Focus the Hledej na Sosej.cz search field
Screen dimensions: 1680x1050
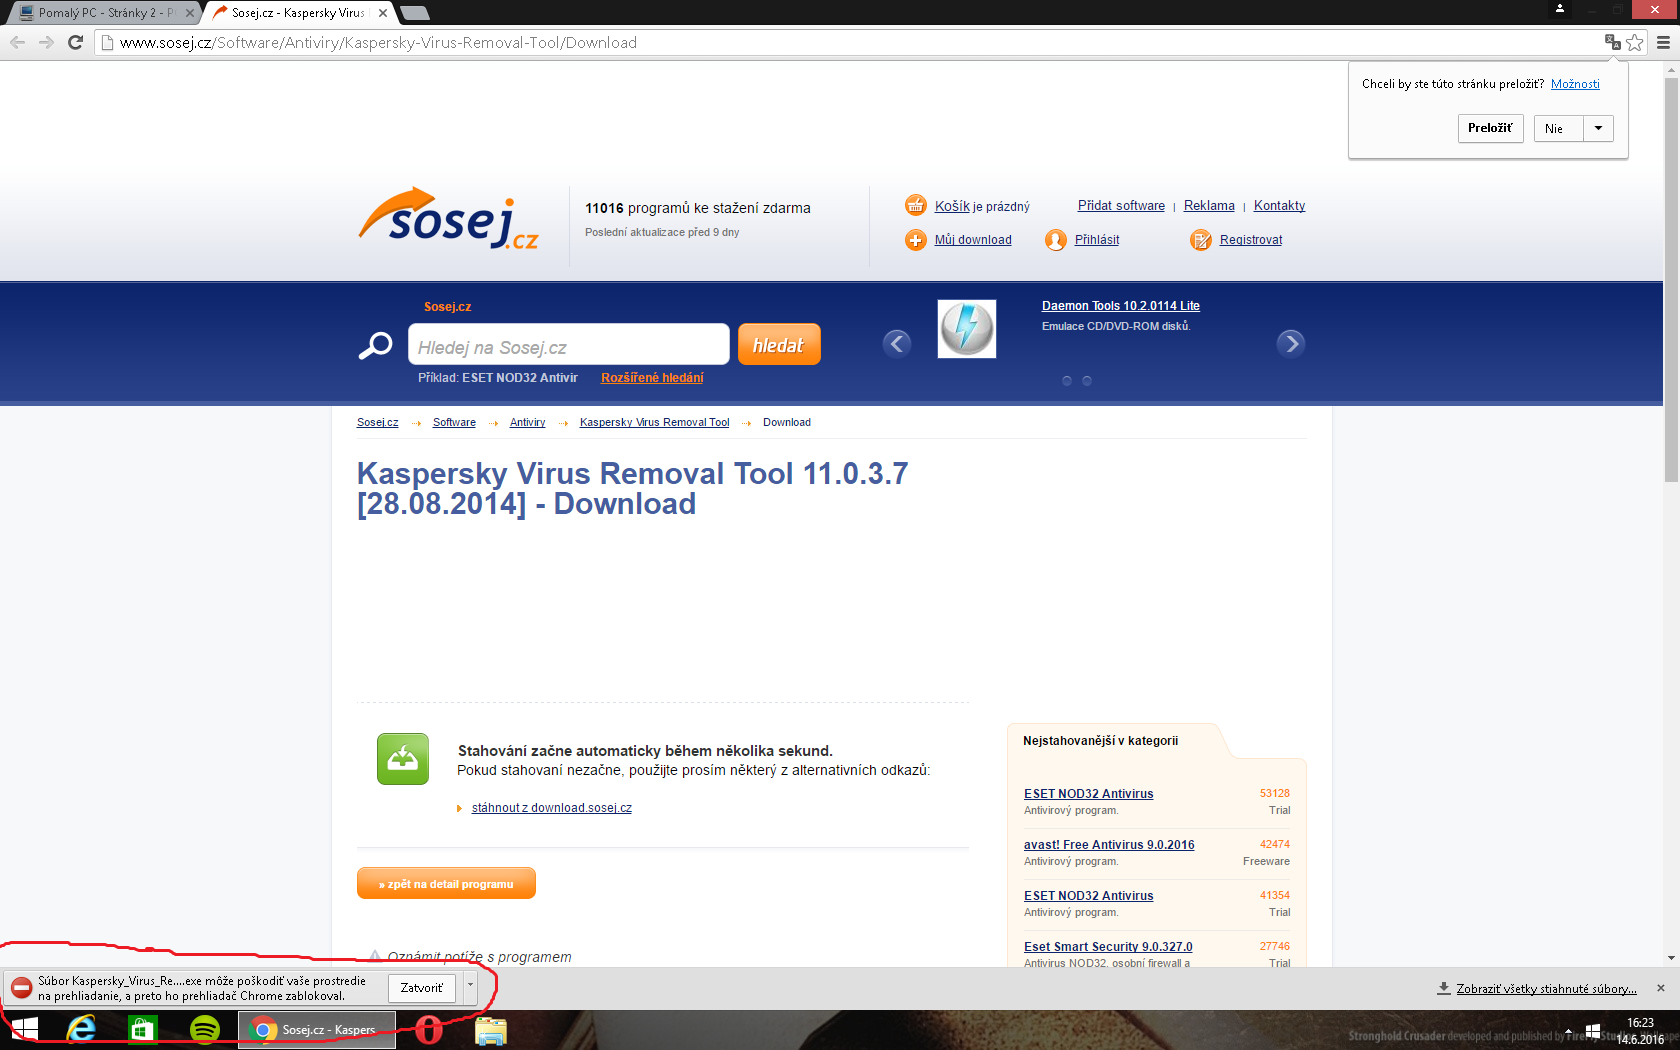[x=569, y=345]
